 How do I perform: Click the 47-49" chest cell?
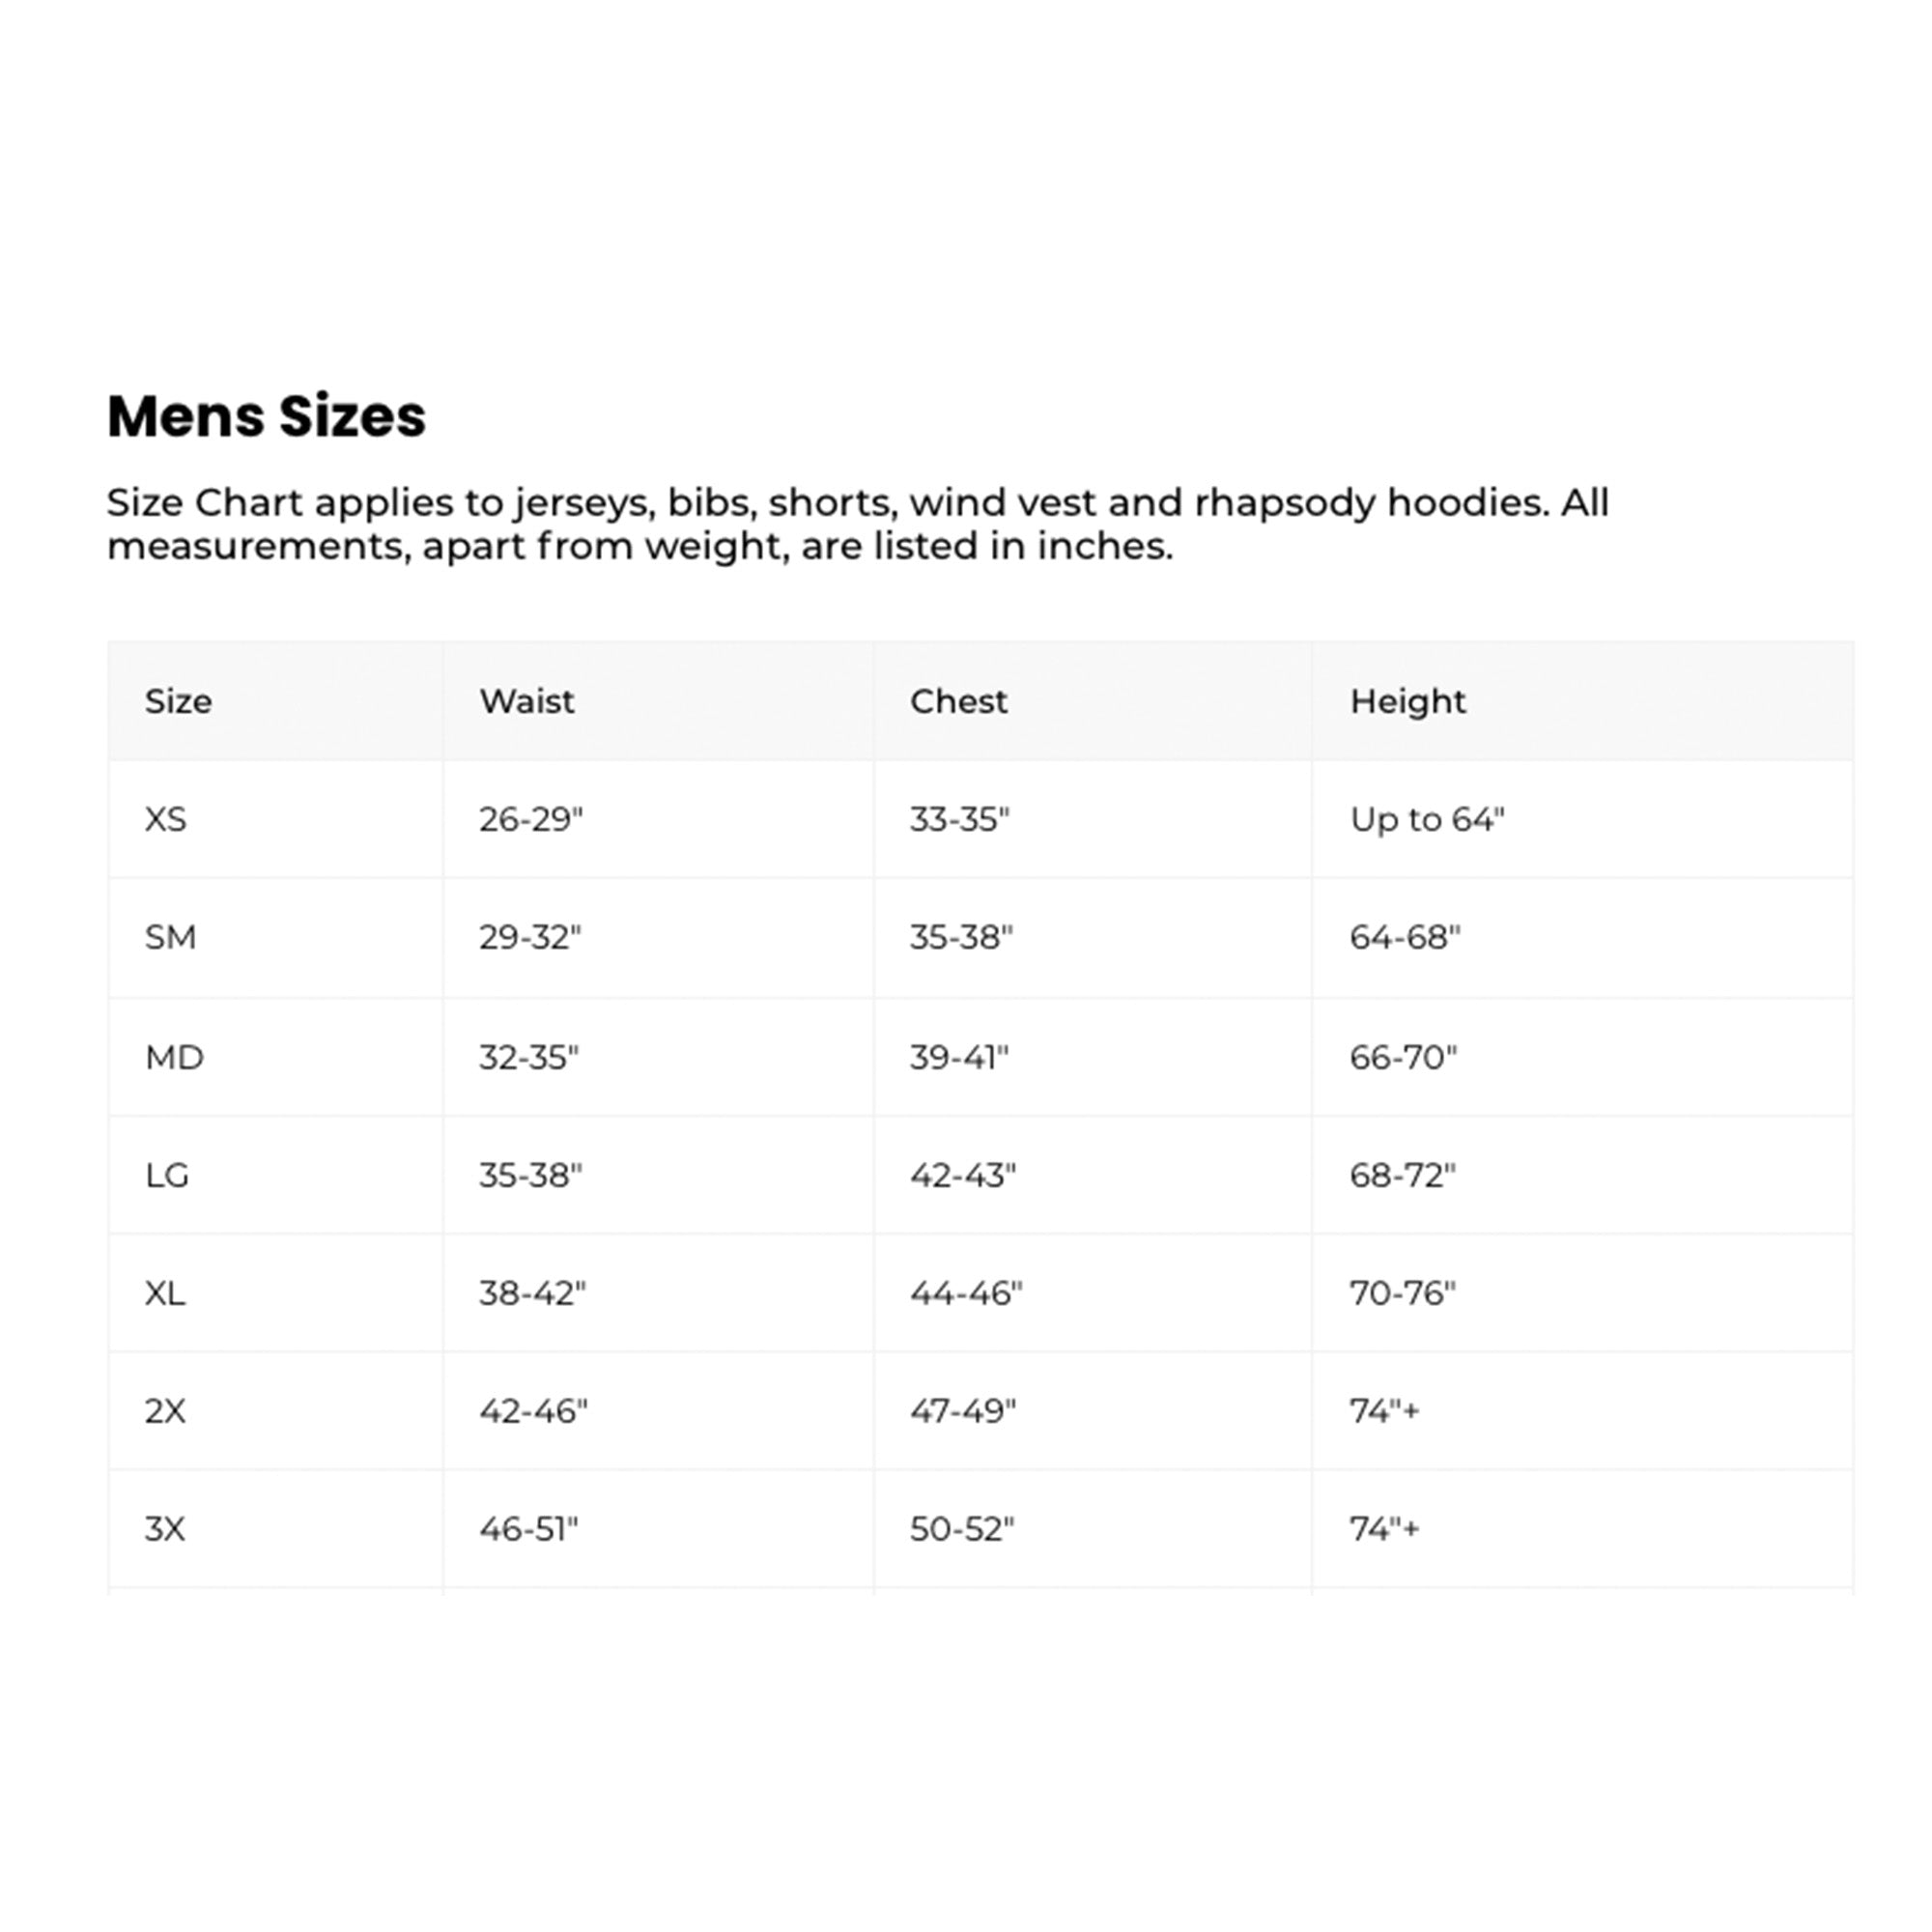tap(962, 1411)
